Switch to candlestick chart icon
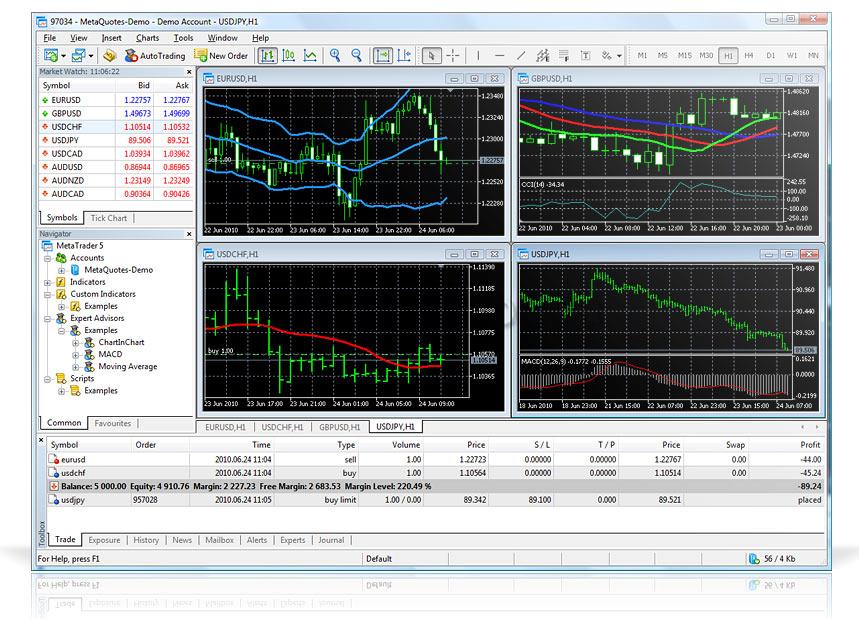The image size is (859, 619). tap(289, 56)
